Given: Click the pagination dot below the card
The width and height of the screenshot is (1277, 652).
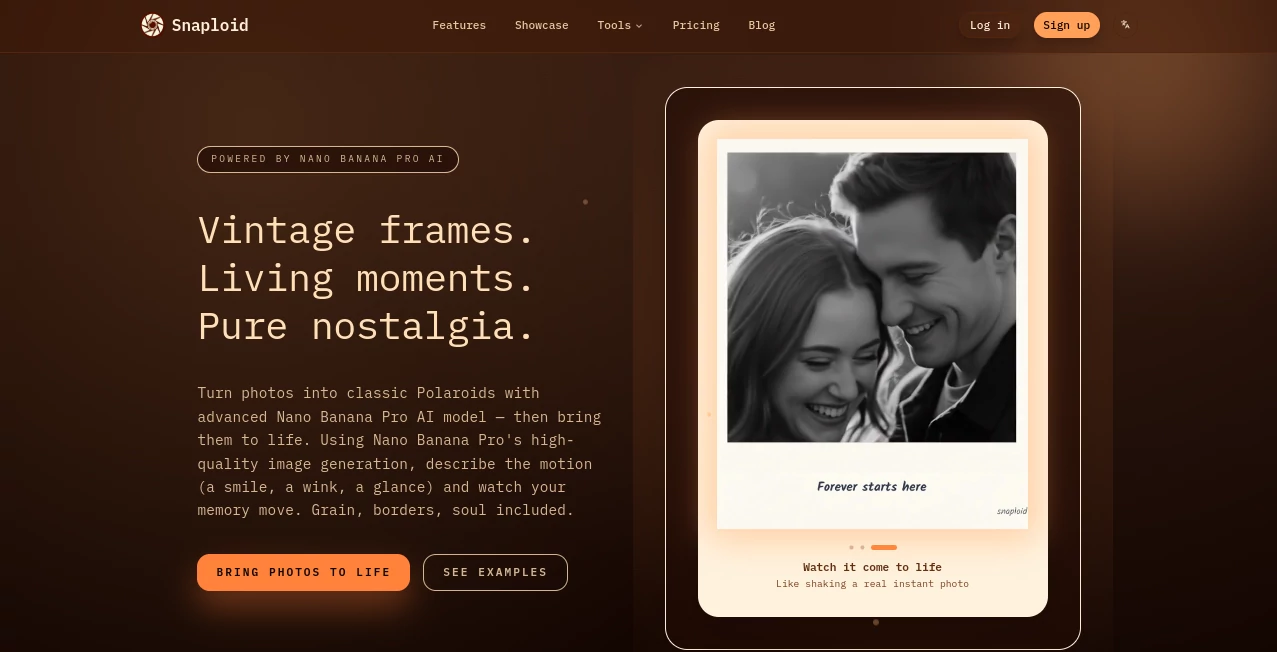Looking at the screenshot, I should (x=875, y=622).
